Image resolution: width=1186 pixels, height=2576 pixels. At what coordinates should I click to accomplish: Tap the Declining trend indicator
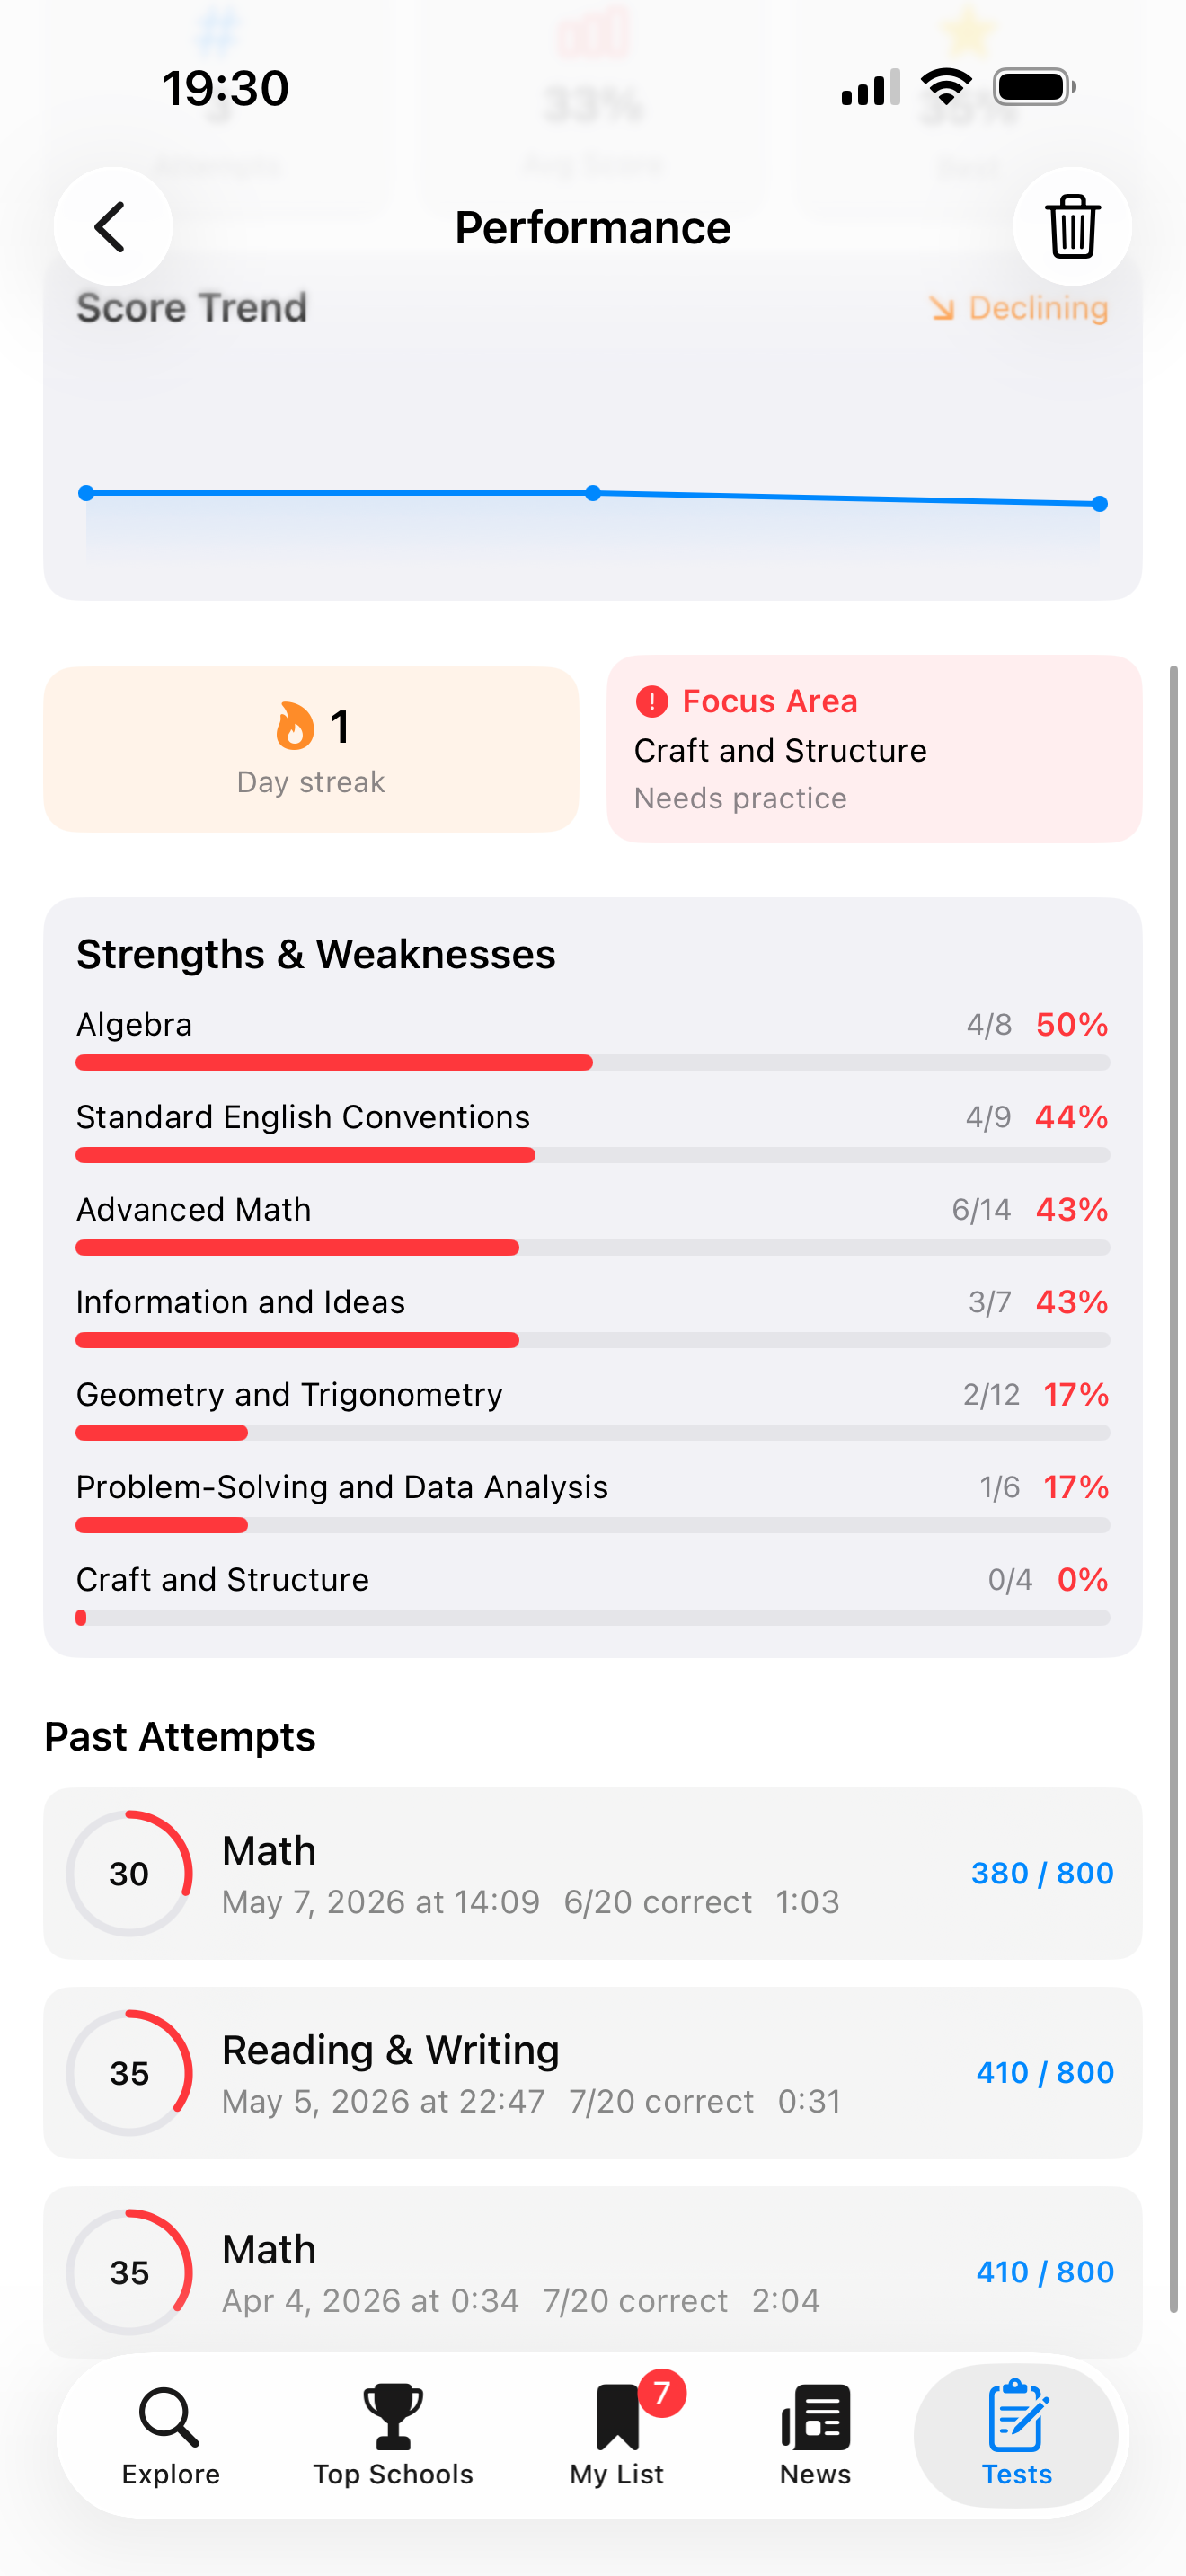point(1018,308)
